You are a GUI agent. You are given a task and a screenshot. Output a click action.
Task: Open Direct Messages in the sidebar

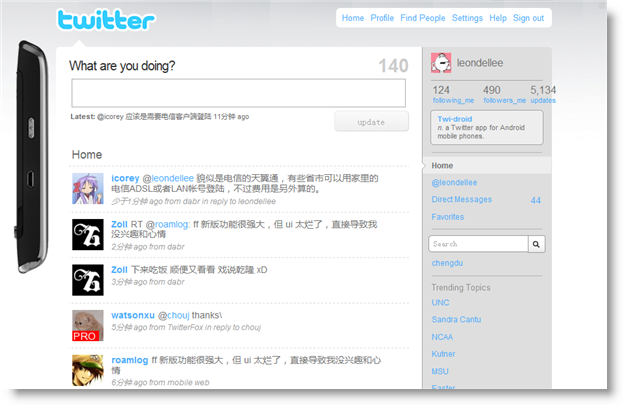click(462, 200)
